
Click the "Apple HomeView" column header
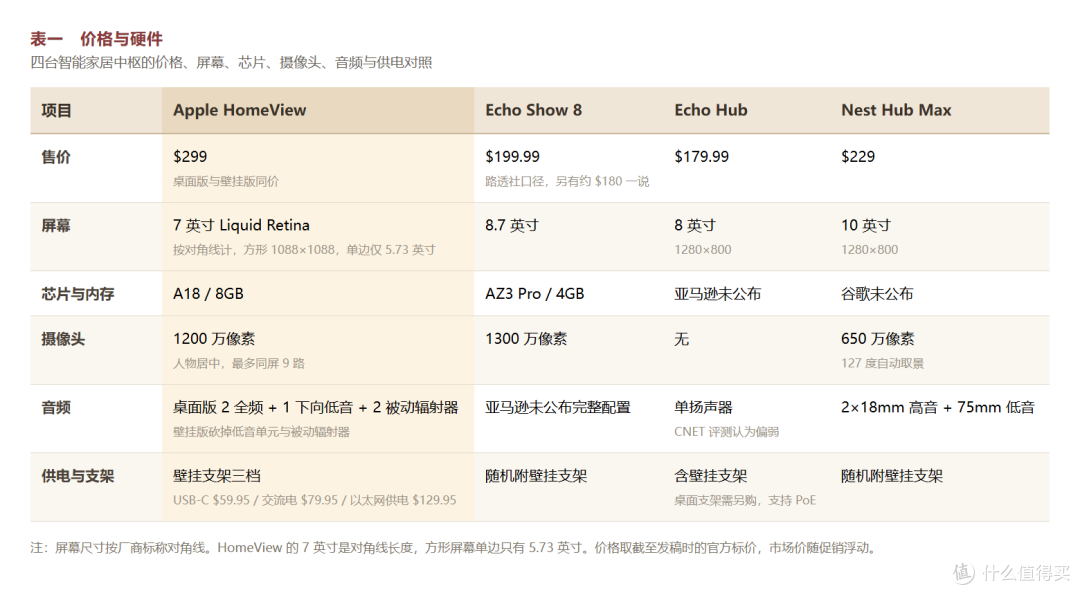click(x=240, y=110)
